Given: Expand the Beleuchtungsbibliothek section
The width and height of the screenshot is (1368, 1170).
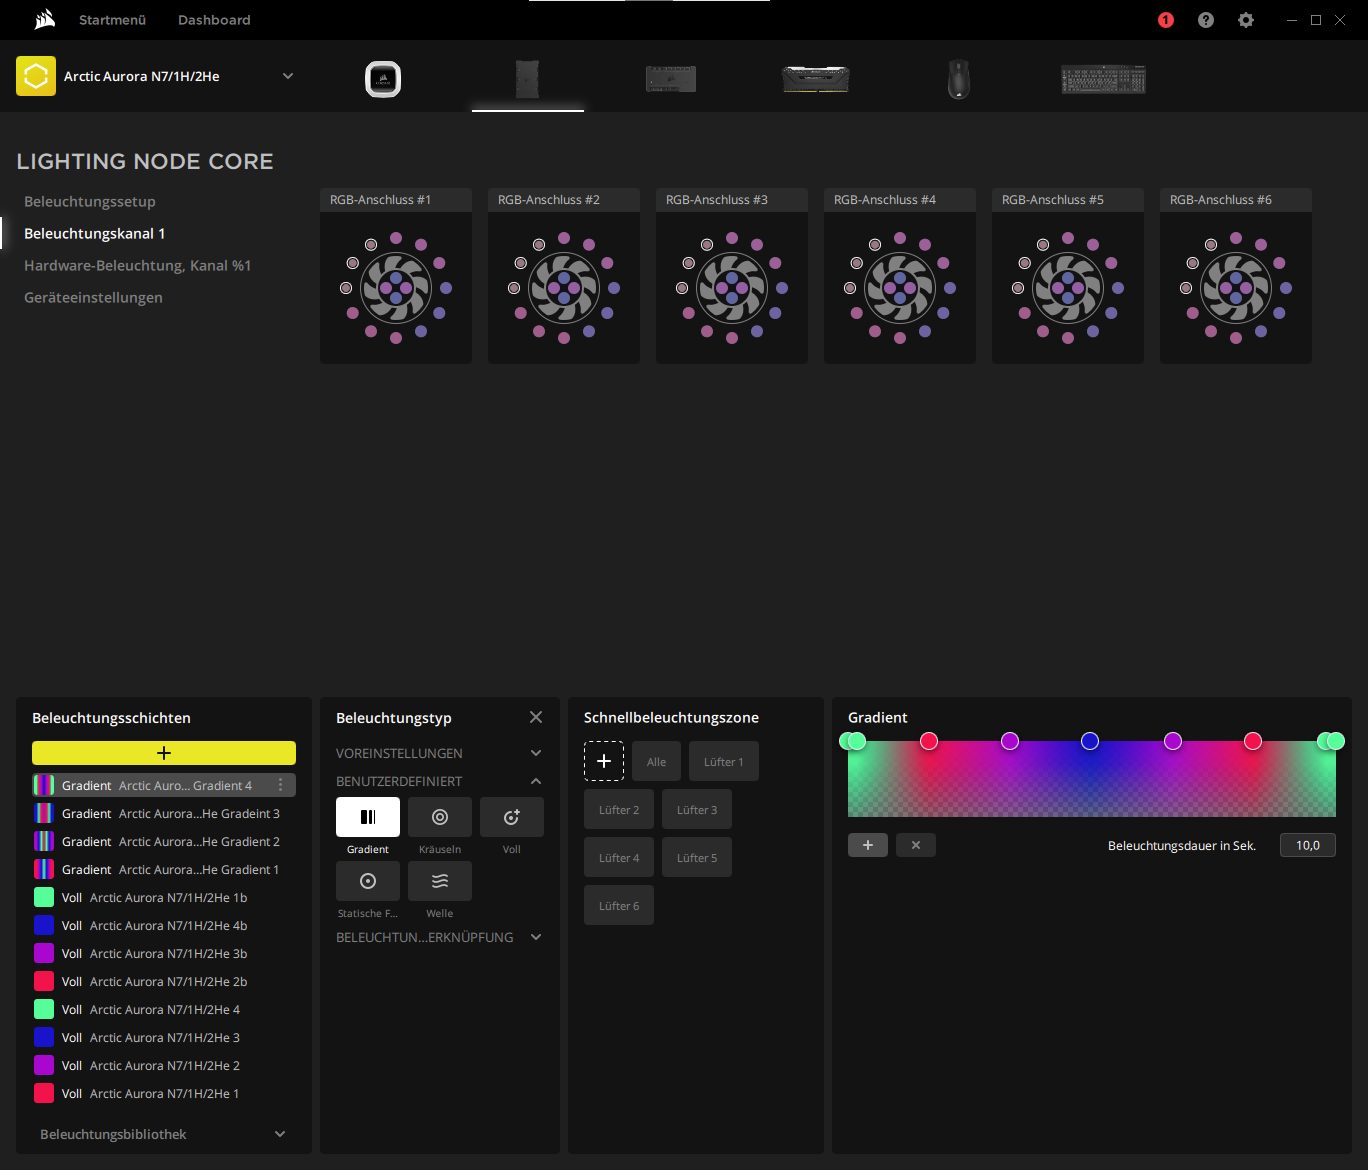Looking at the screenshot, I should pyautogui.click(x=280, y=1134).
